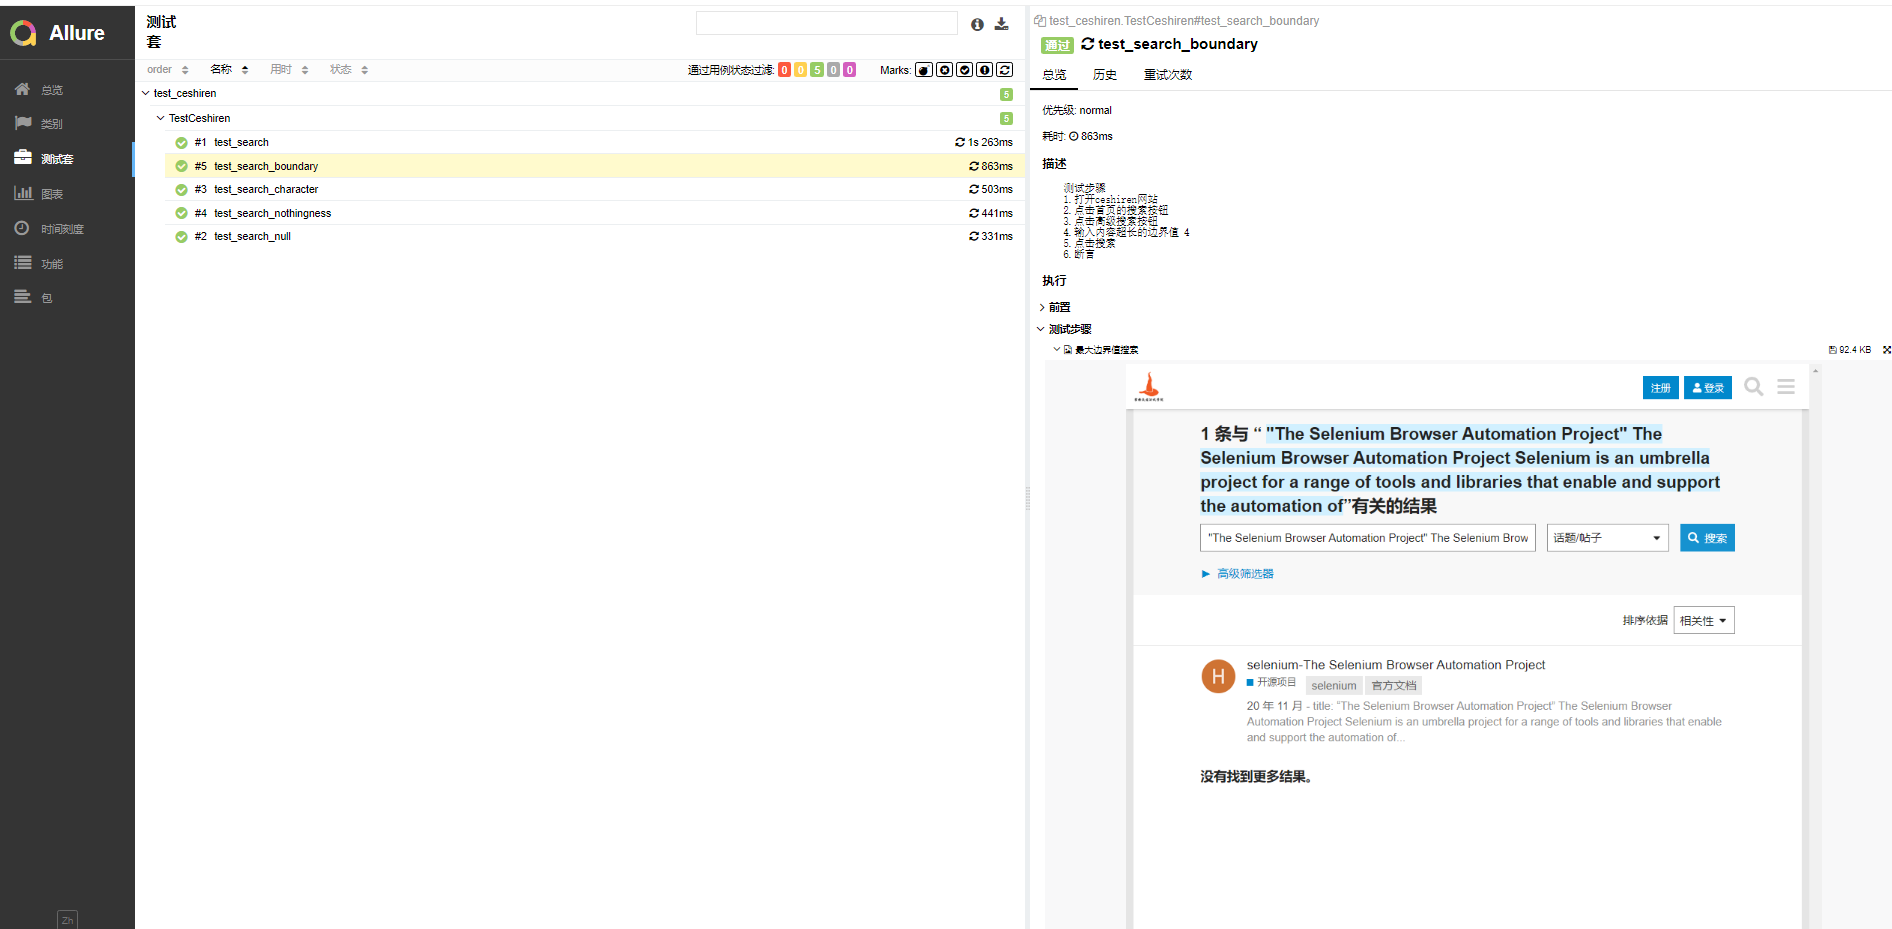This screenshot has height=929, width=1892.
Task: Click the Zh language switcher at sidebar bottom
Action: click(67, 920)
